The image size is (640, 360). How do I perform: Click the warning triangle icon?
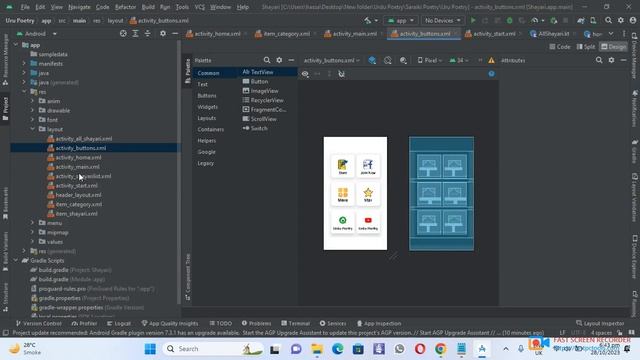pyautogui.click(x=491, y=60)
